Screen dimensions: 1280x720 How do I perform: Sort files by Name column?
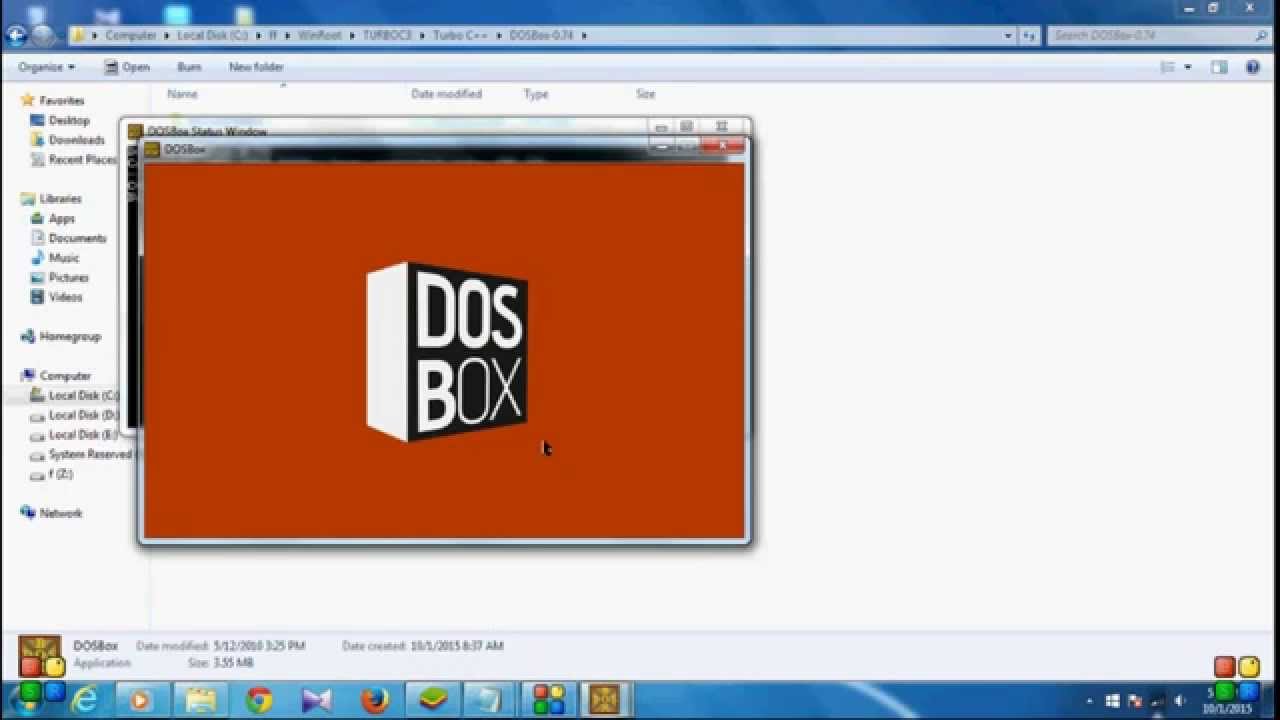(182, 94)
